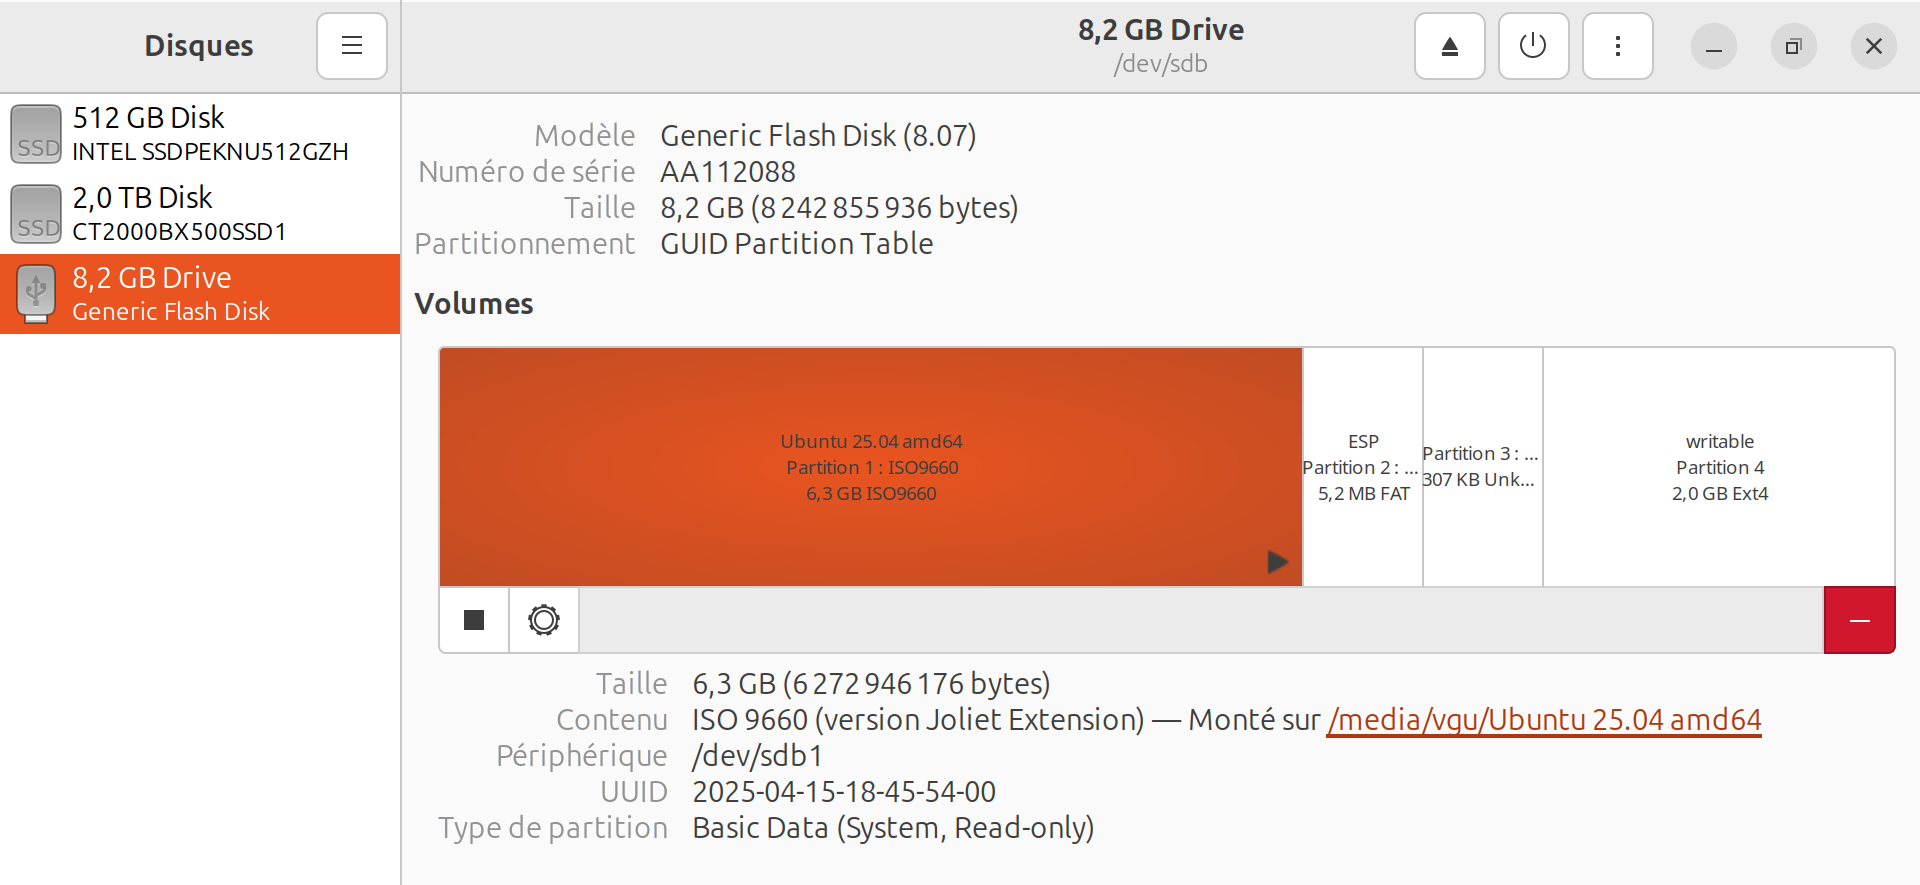Screen dimensions: 1920x885
Task: Select the 8,2 GB Drive entry
Action: [200, 294]
